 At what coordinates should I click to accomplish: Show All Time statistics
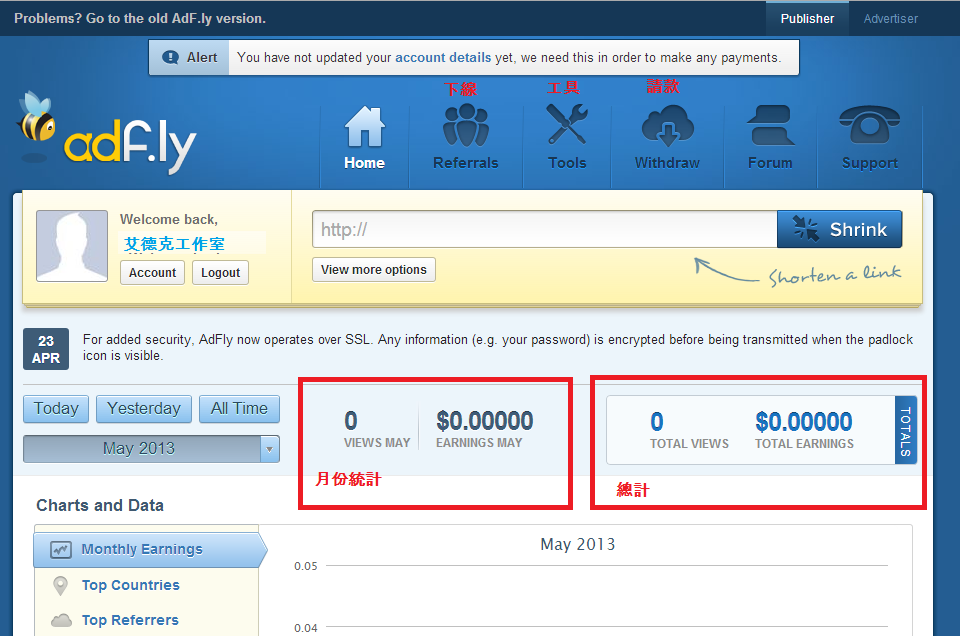(x=239, y=409)
